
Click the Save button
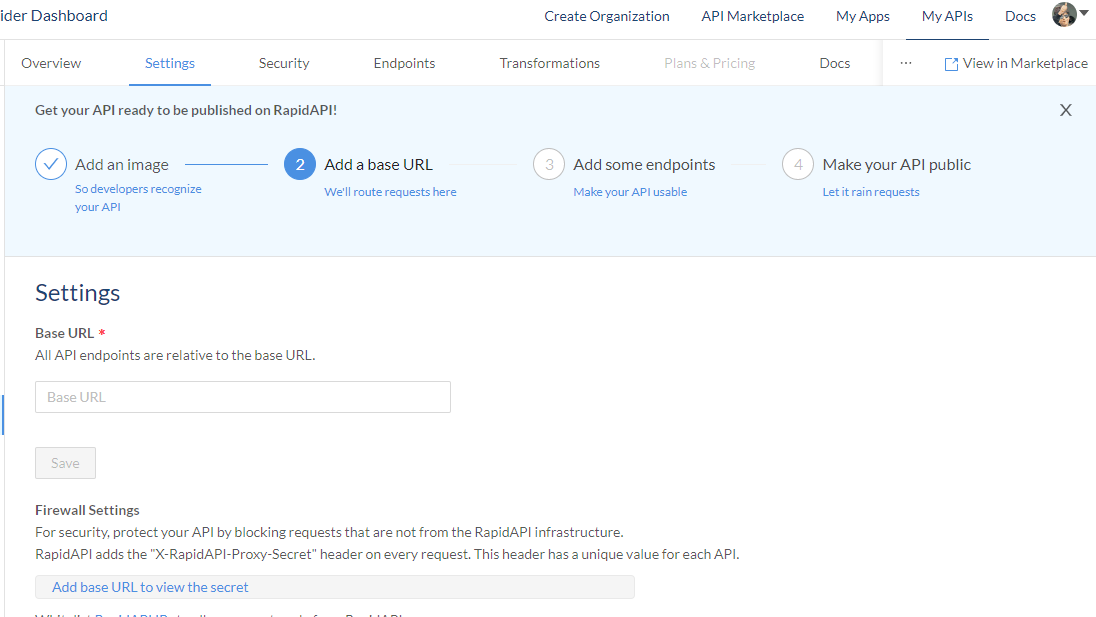click(65, 463)
